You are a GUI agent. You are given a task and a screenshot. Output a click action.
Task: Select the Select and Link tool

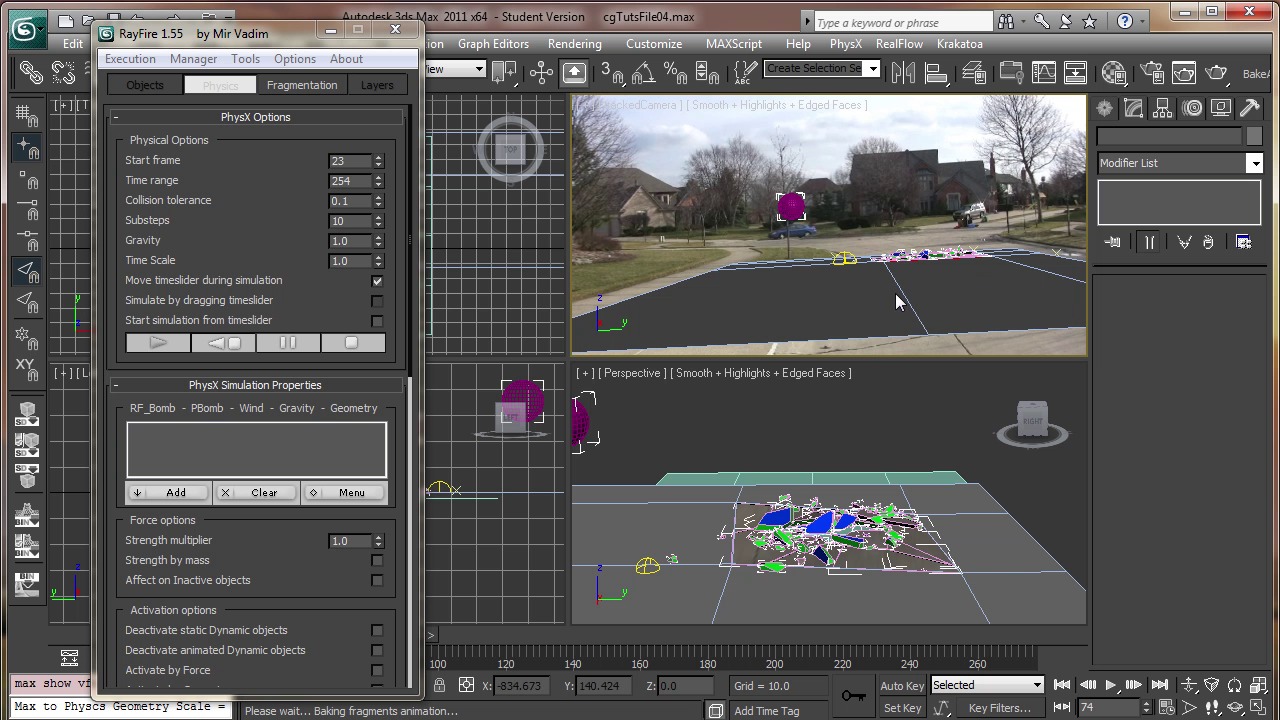(31, 72)
